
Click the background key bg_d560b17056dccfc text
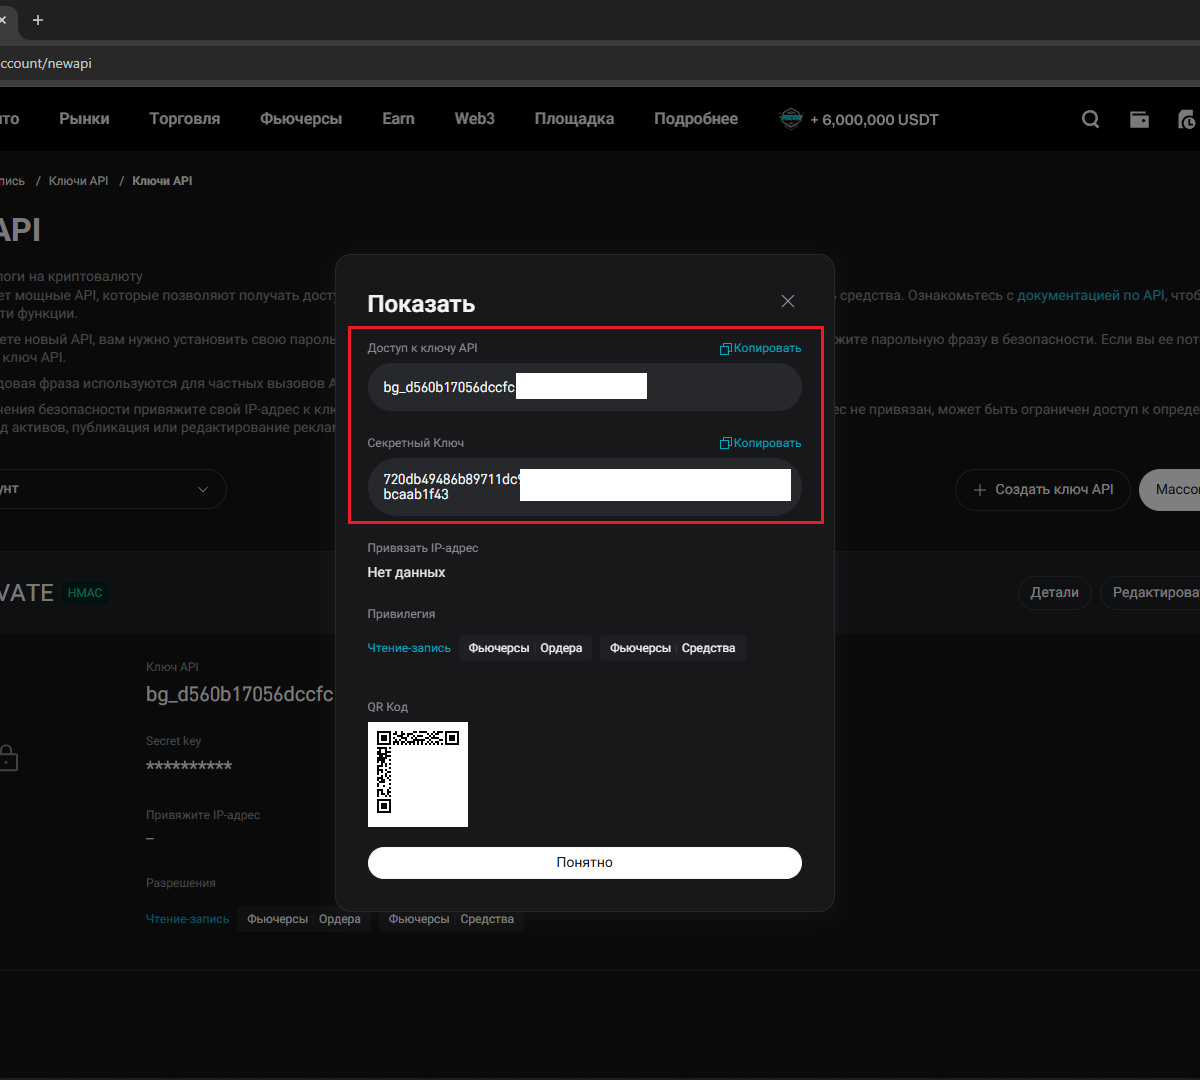[240, 694]
